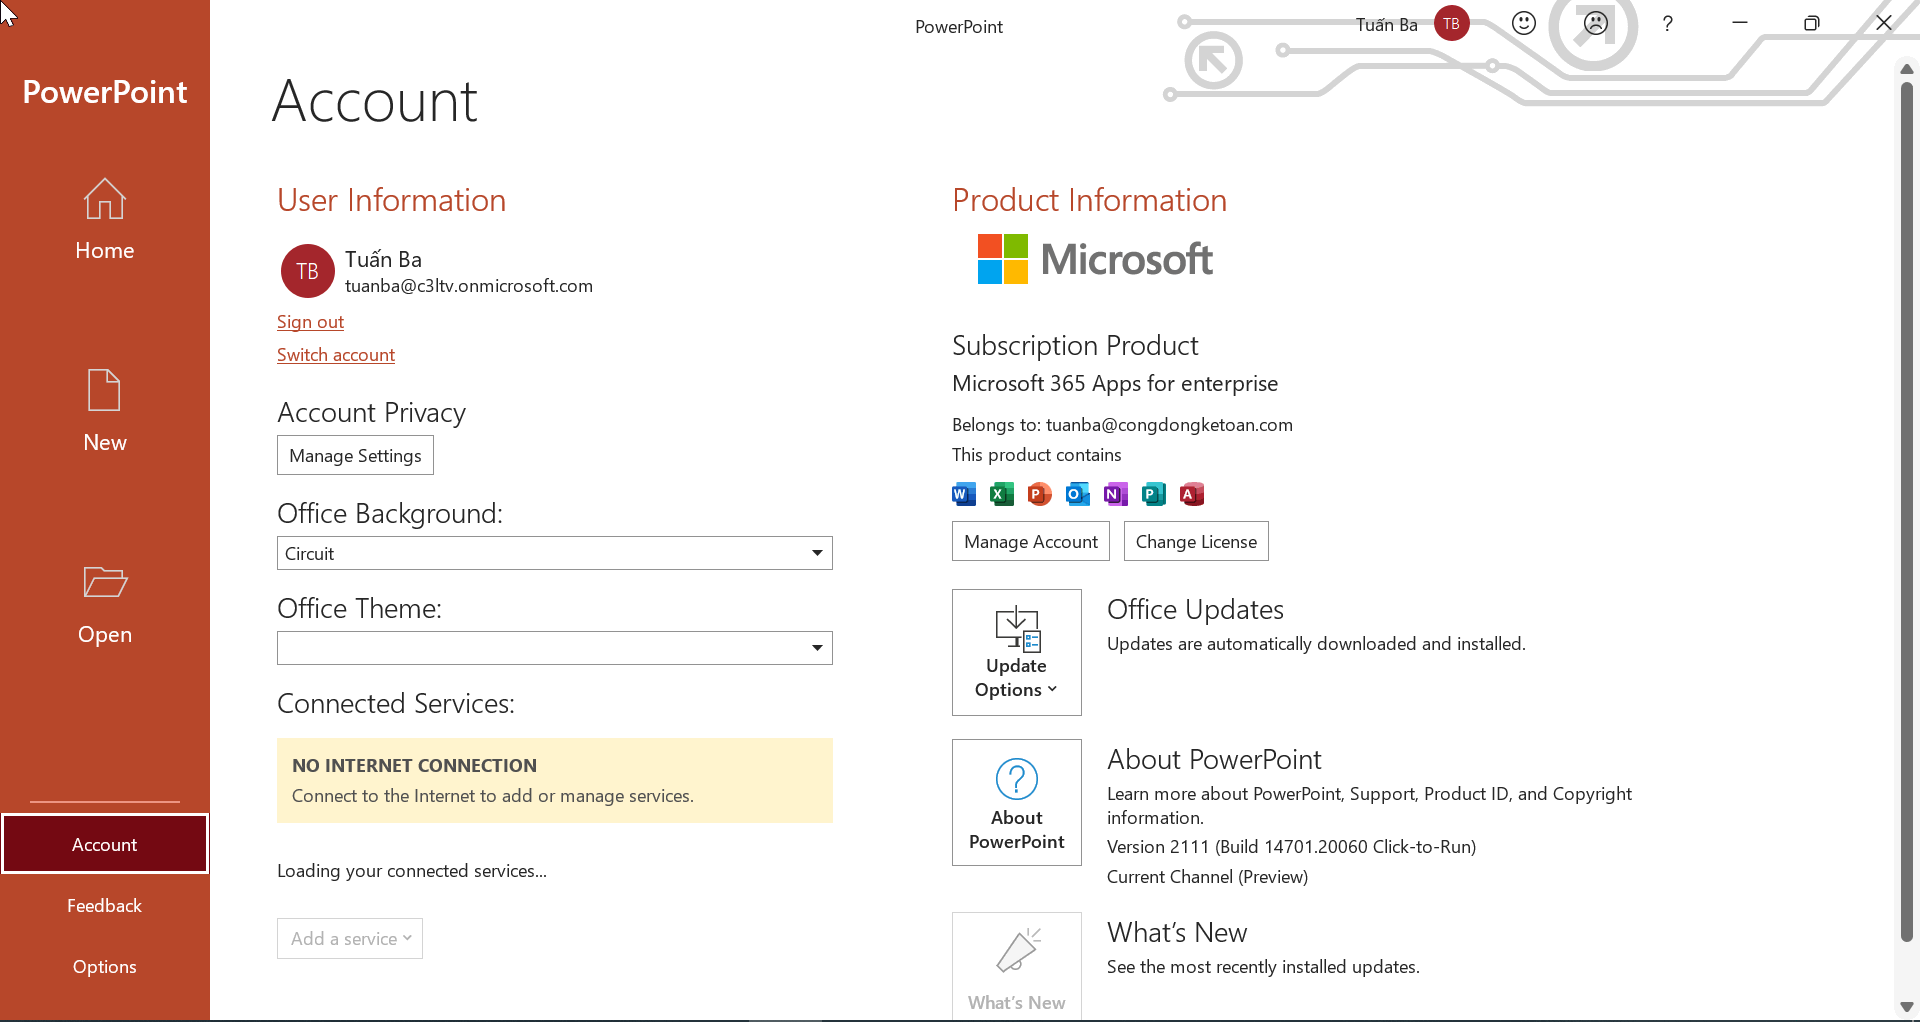Click the scrollbar down arrow
1920x1022 pixels.
(1906, 1007)
